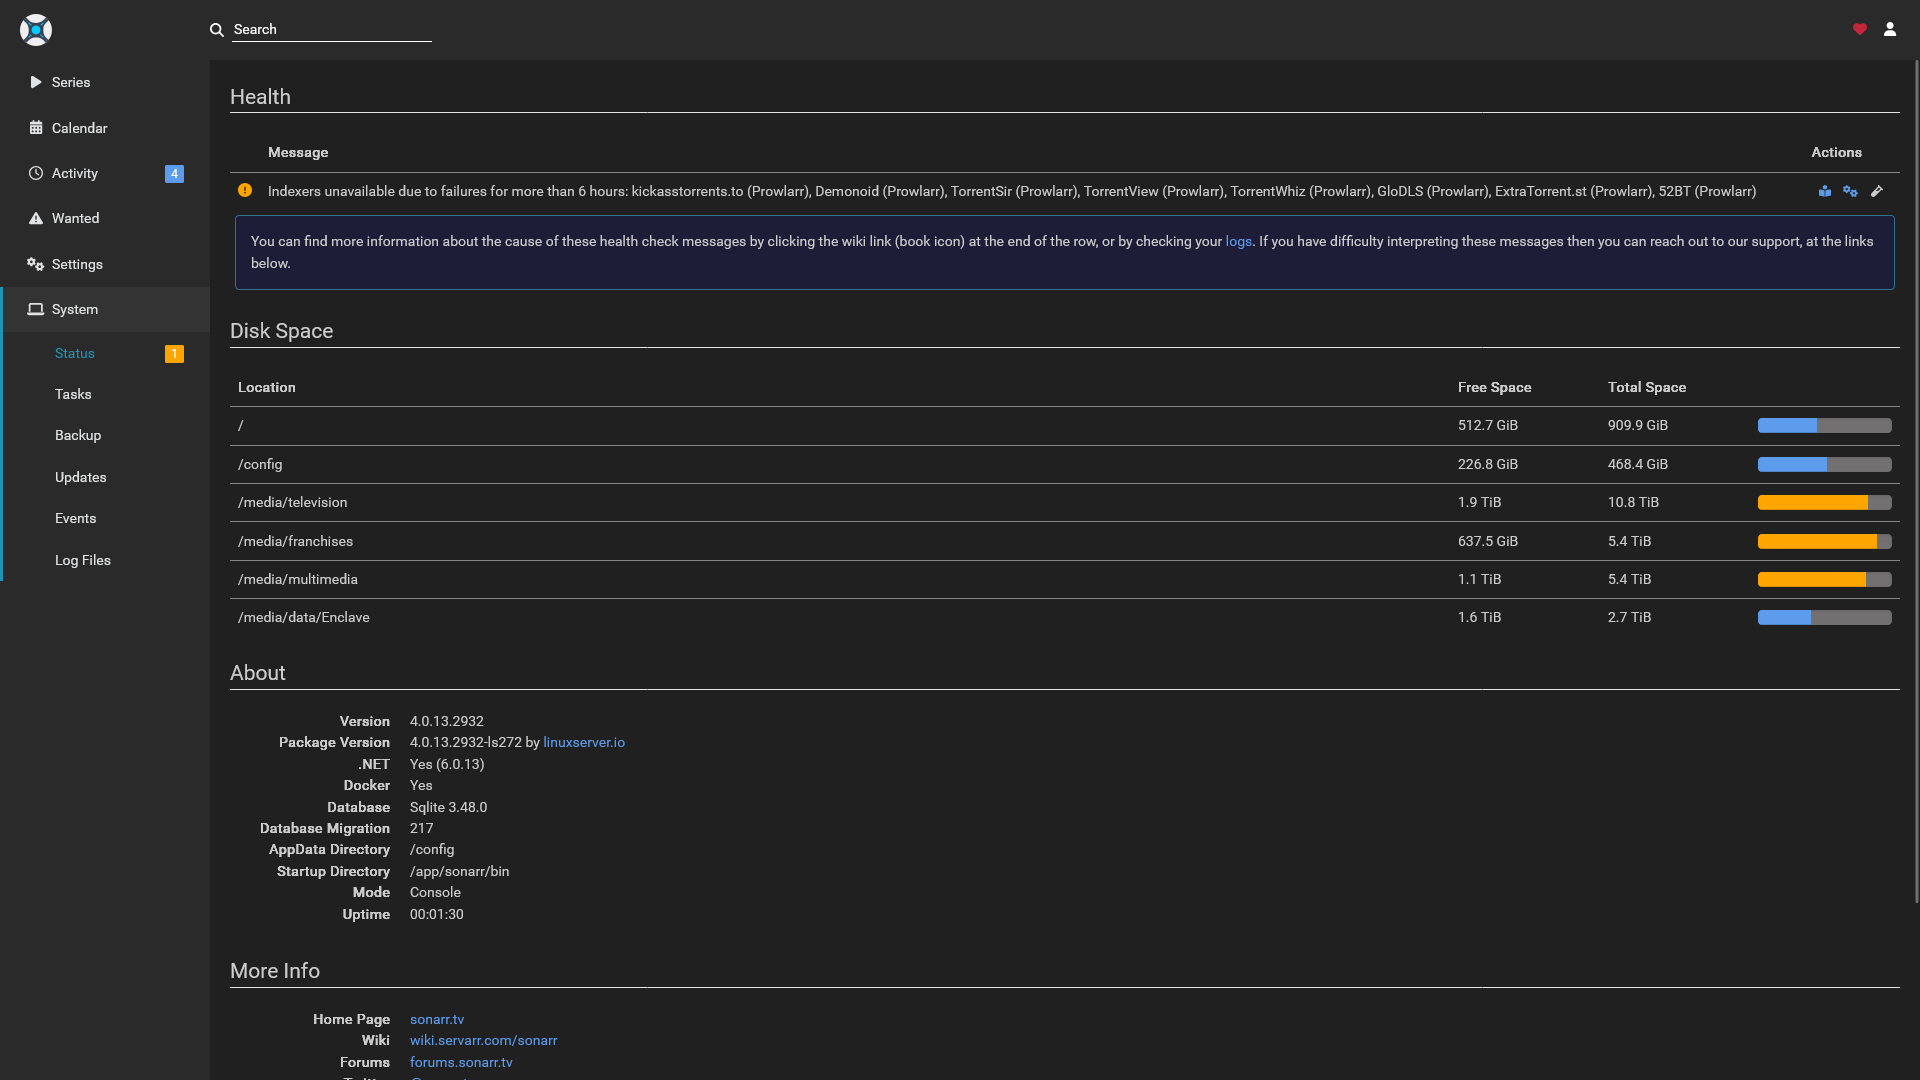The image size is (1920, 1080).
Task: Click the indexers unavailable health message
Action: 1011,191
